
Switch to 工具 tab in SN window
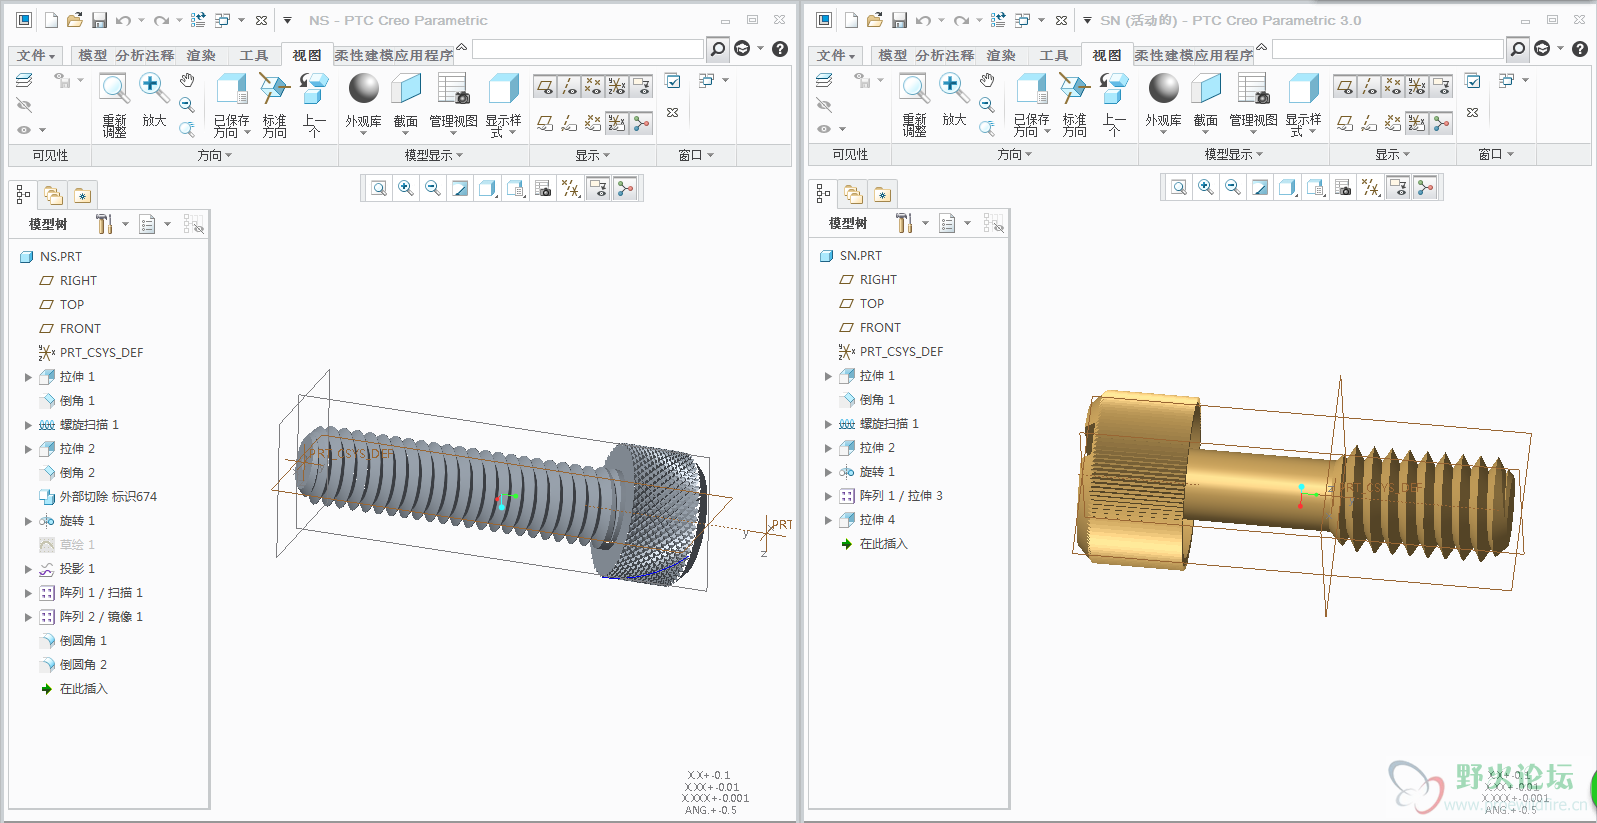point(1054,55)
